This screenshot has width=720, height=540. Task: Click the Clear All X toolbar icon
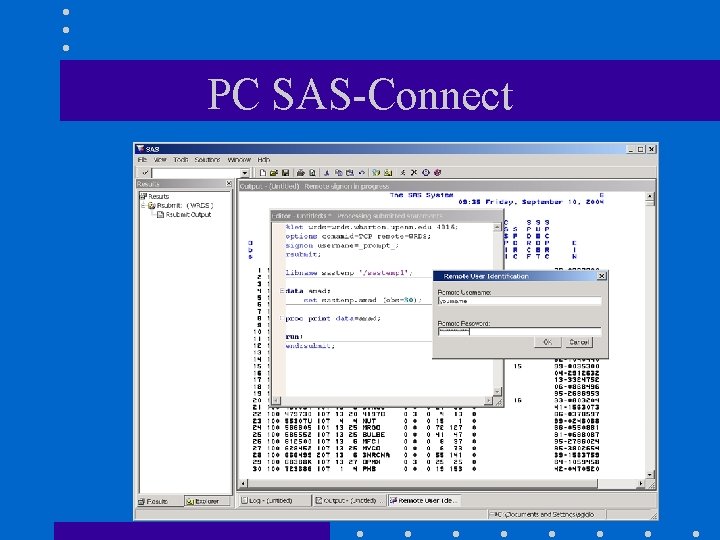point(414,173)
